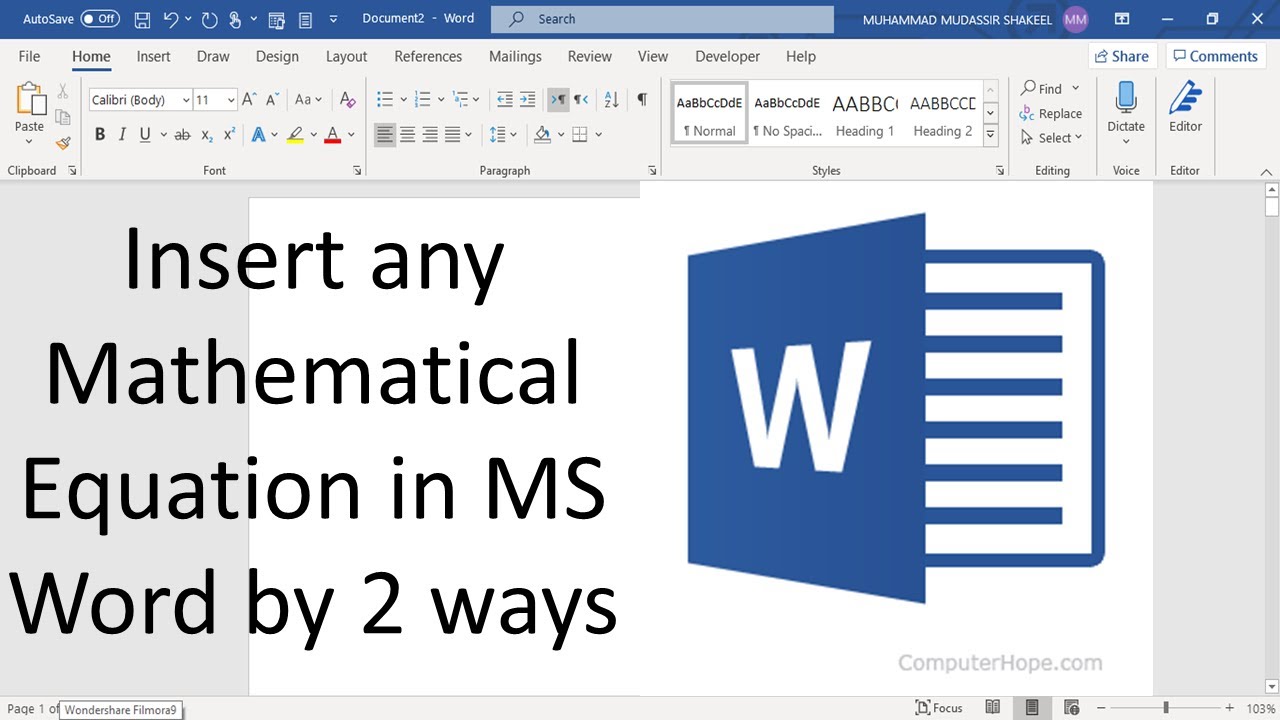Open the Bullets list dropdown arrow
This screenshot has width=1280, height=720.
pos(403,100)
